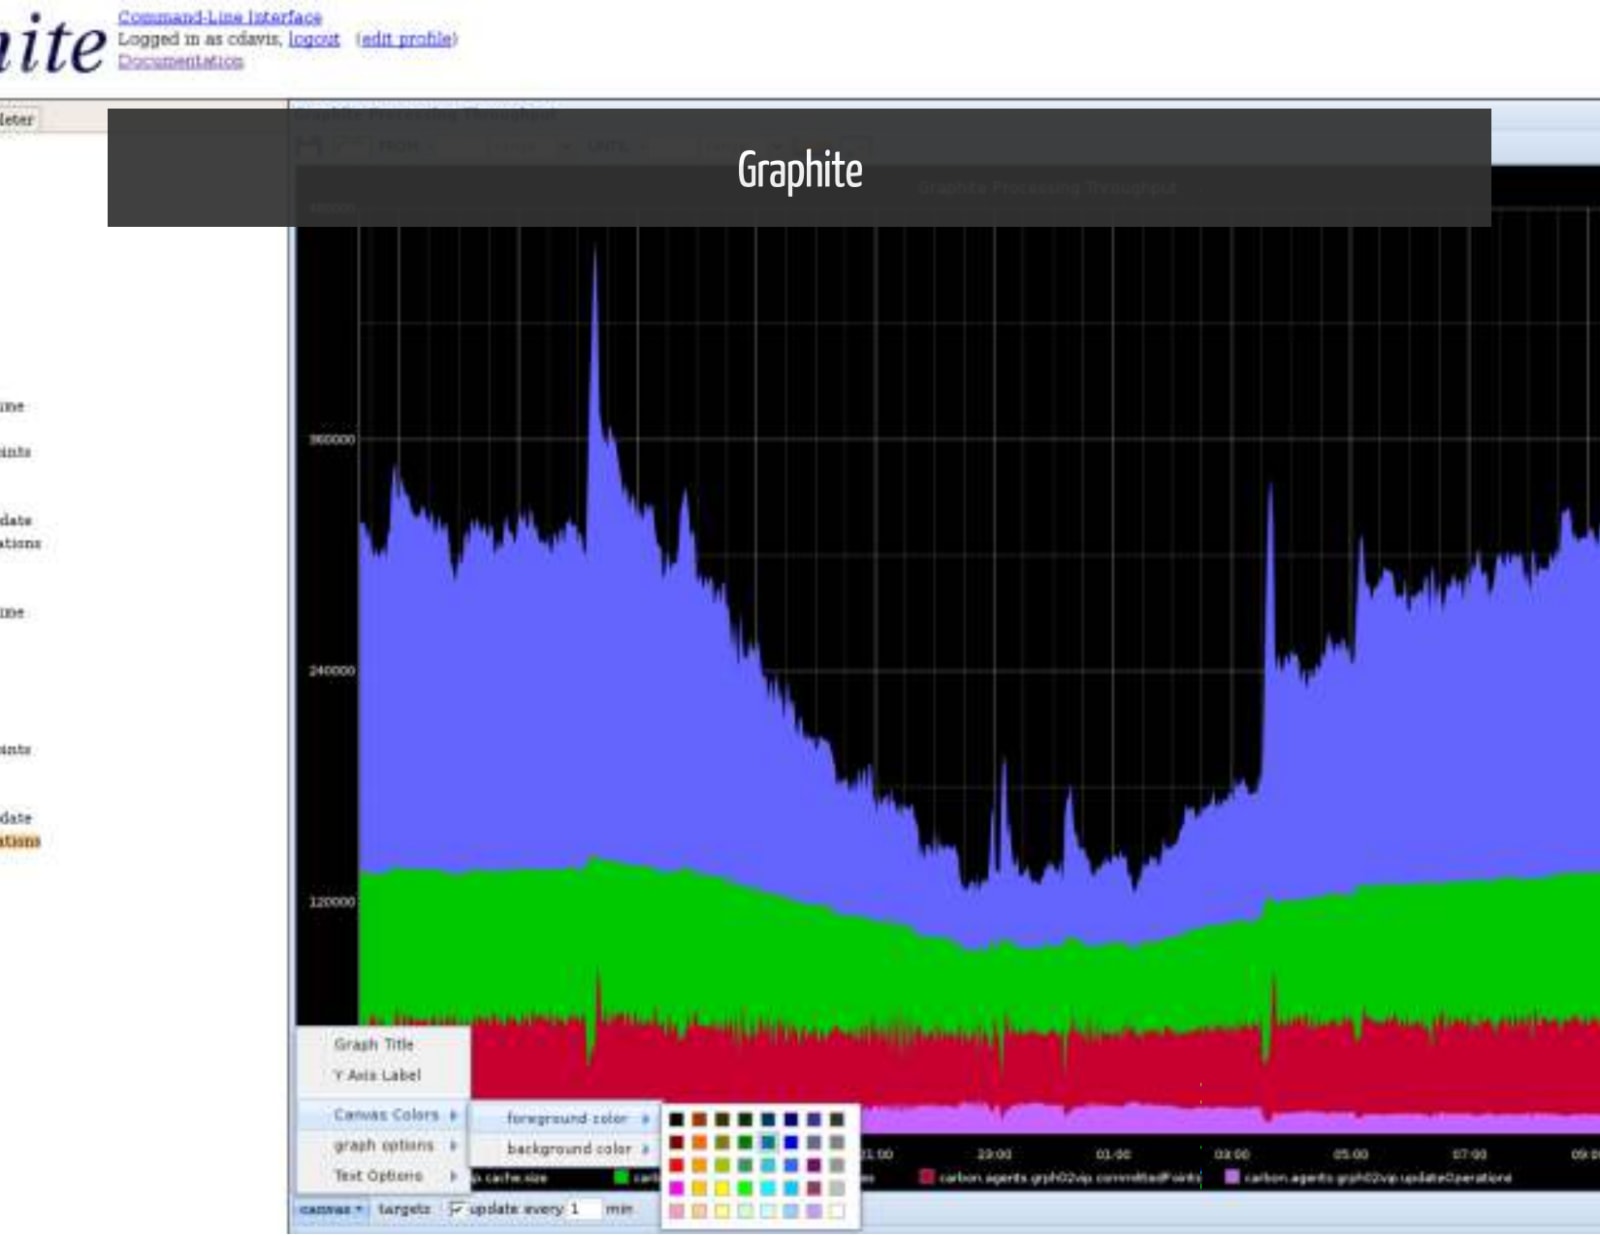Click the updateOperations legend label text

point(1378,1178)
